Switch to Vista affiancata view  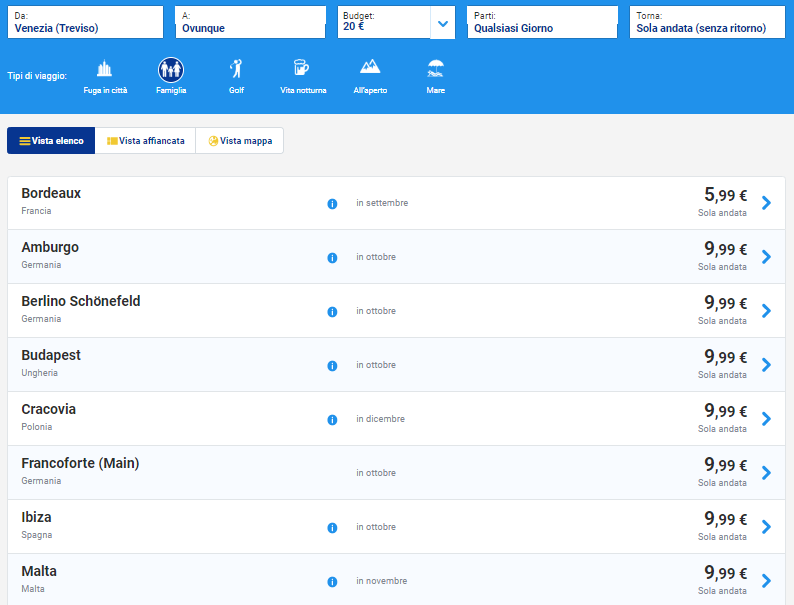click(x=145, y=141)
